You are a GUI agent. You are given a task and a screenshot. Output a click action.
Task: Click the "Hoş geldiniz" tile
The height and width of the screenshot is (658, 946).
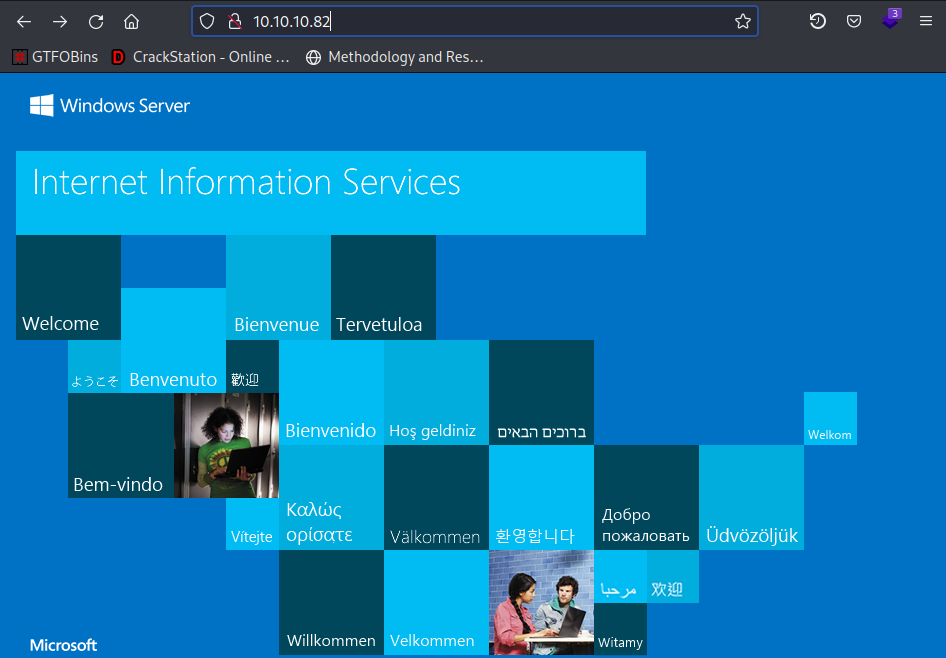(x=436, y=393)
